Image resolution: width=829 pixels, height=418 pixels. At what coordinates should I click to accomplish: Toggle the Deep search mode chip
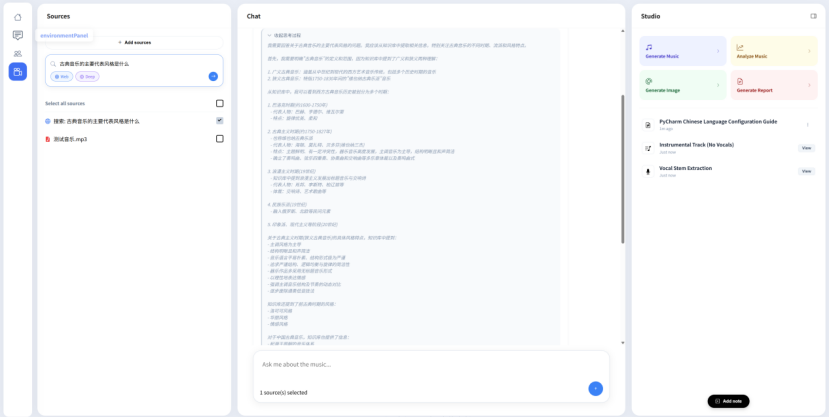click(x=88, y=76)
